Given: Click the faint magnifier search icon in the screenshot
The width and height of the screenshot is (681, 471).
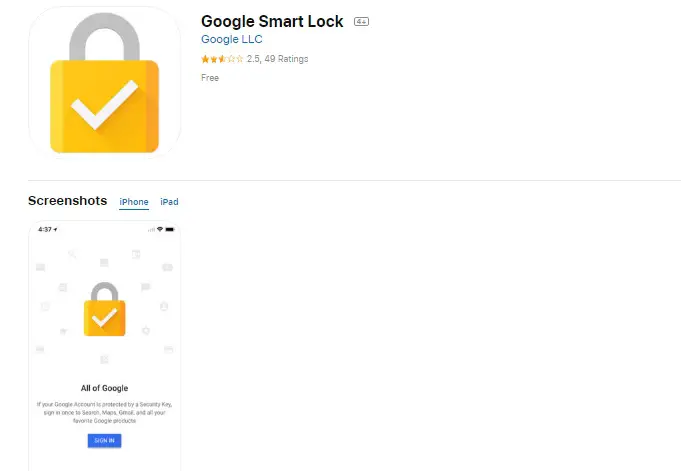Looking at the screenshot, I should 72,255.
